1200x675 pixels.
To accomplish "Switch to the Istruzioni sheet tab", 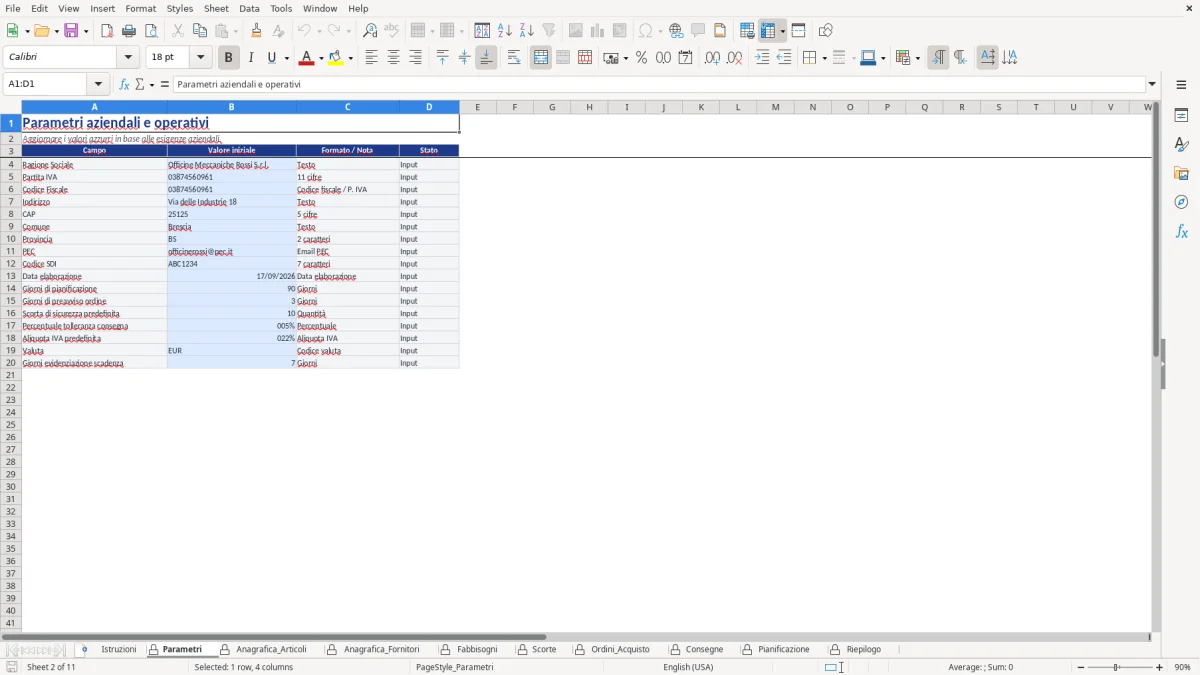I will [118, 650].
